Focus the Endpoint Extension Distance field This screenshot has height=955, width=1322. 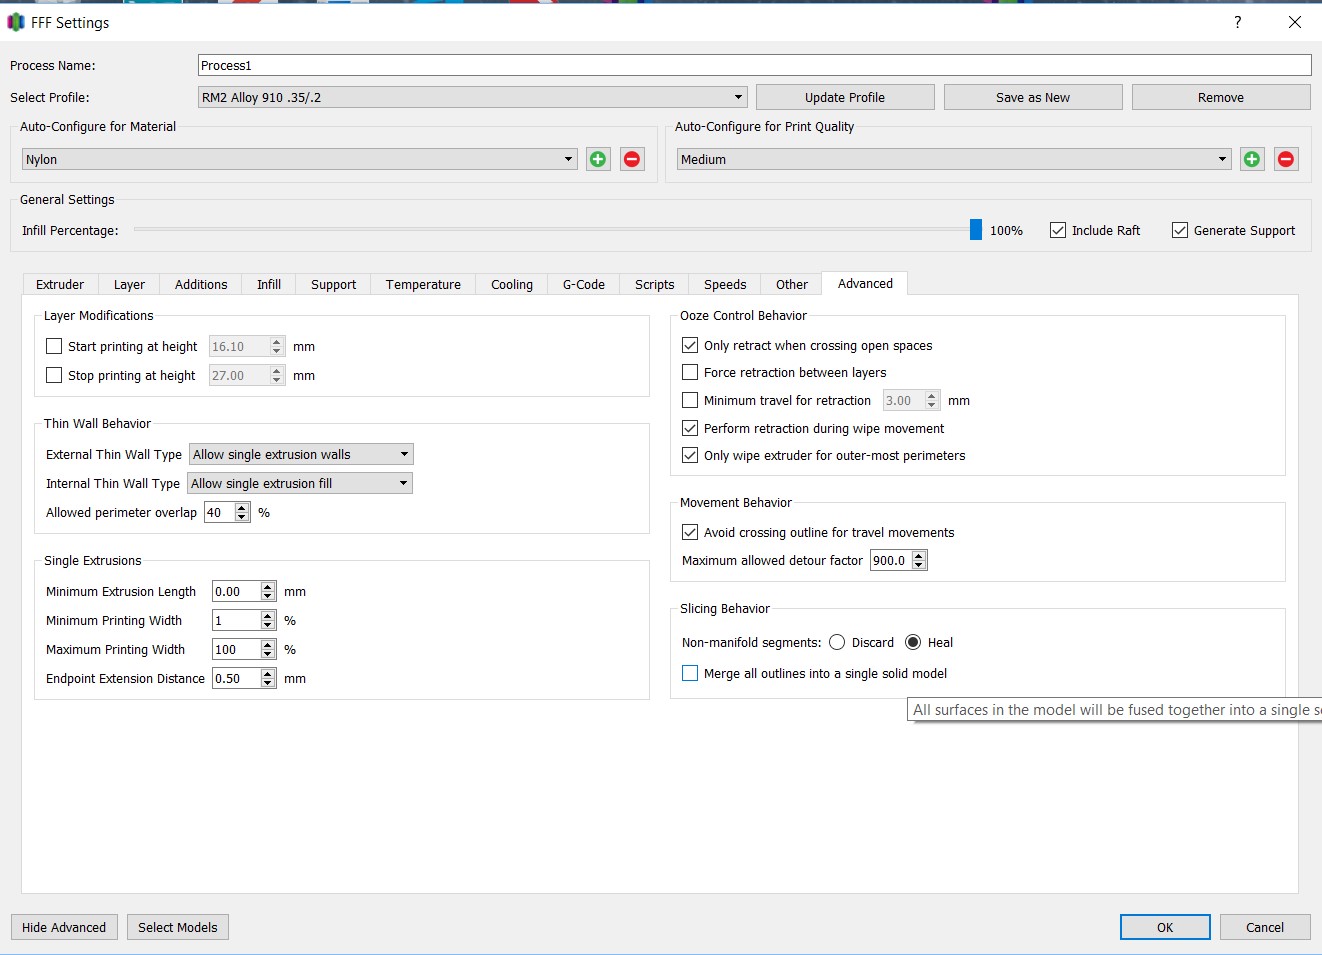(236, 678)
